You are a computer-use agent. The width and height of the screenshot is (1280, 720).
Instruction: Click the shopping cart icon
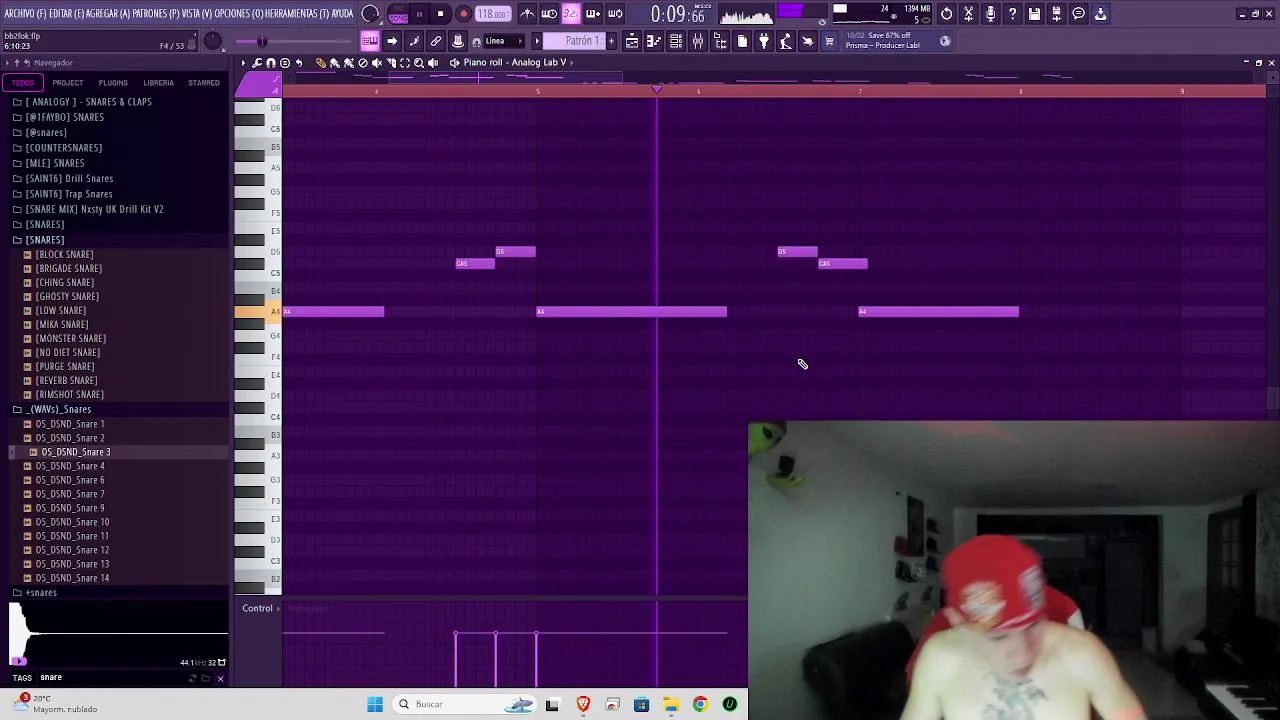tap(829, 41)
